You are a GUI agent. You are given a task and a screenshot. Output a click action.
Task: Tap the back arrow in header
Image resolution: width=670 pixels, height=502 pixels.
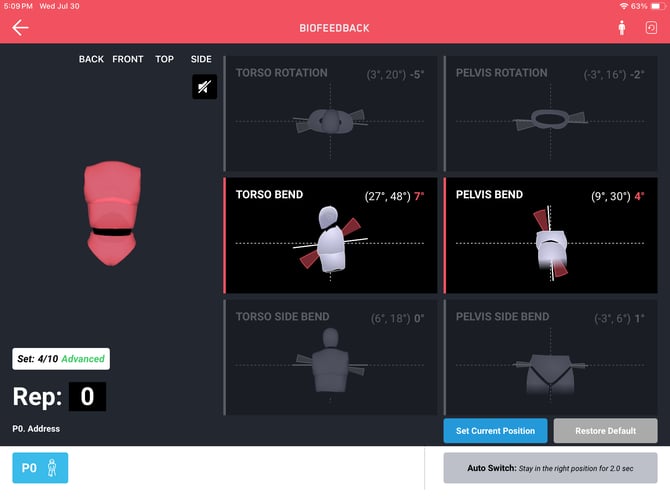20,28
